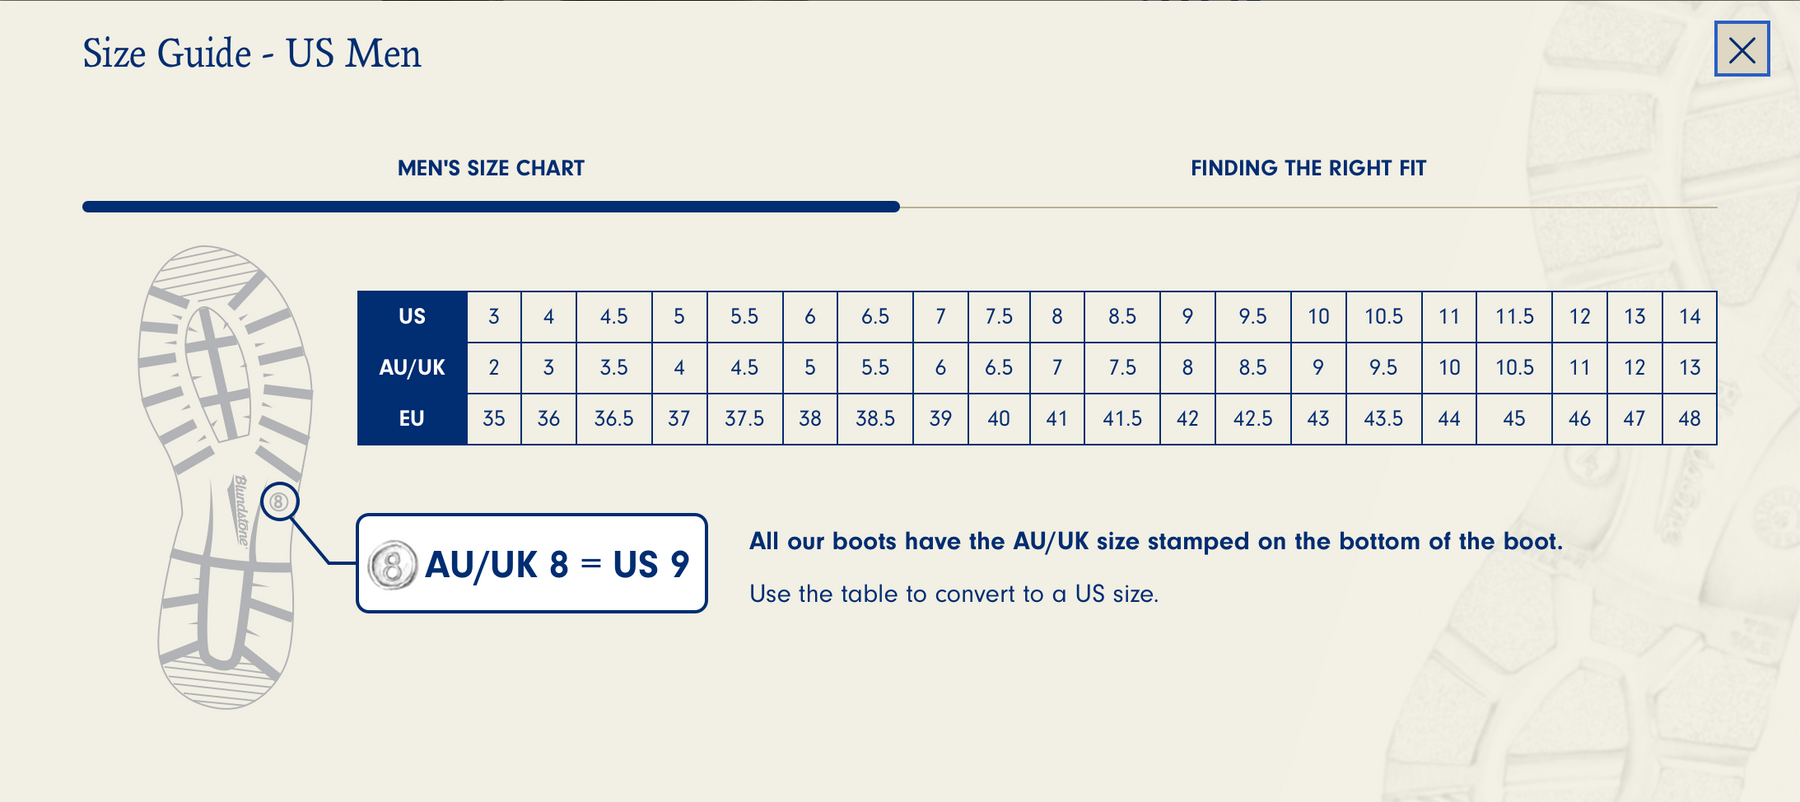Image resolution: width=1800 pixels, height=802 pixels.
Task: Click the US row header cell
Action: point(412,317)
